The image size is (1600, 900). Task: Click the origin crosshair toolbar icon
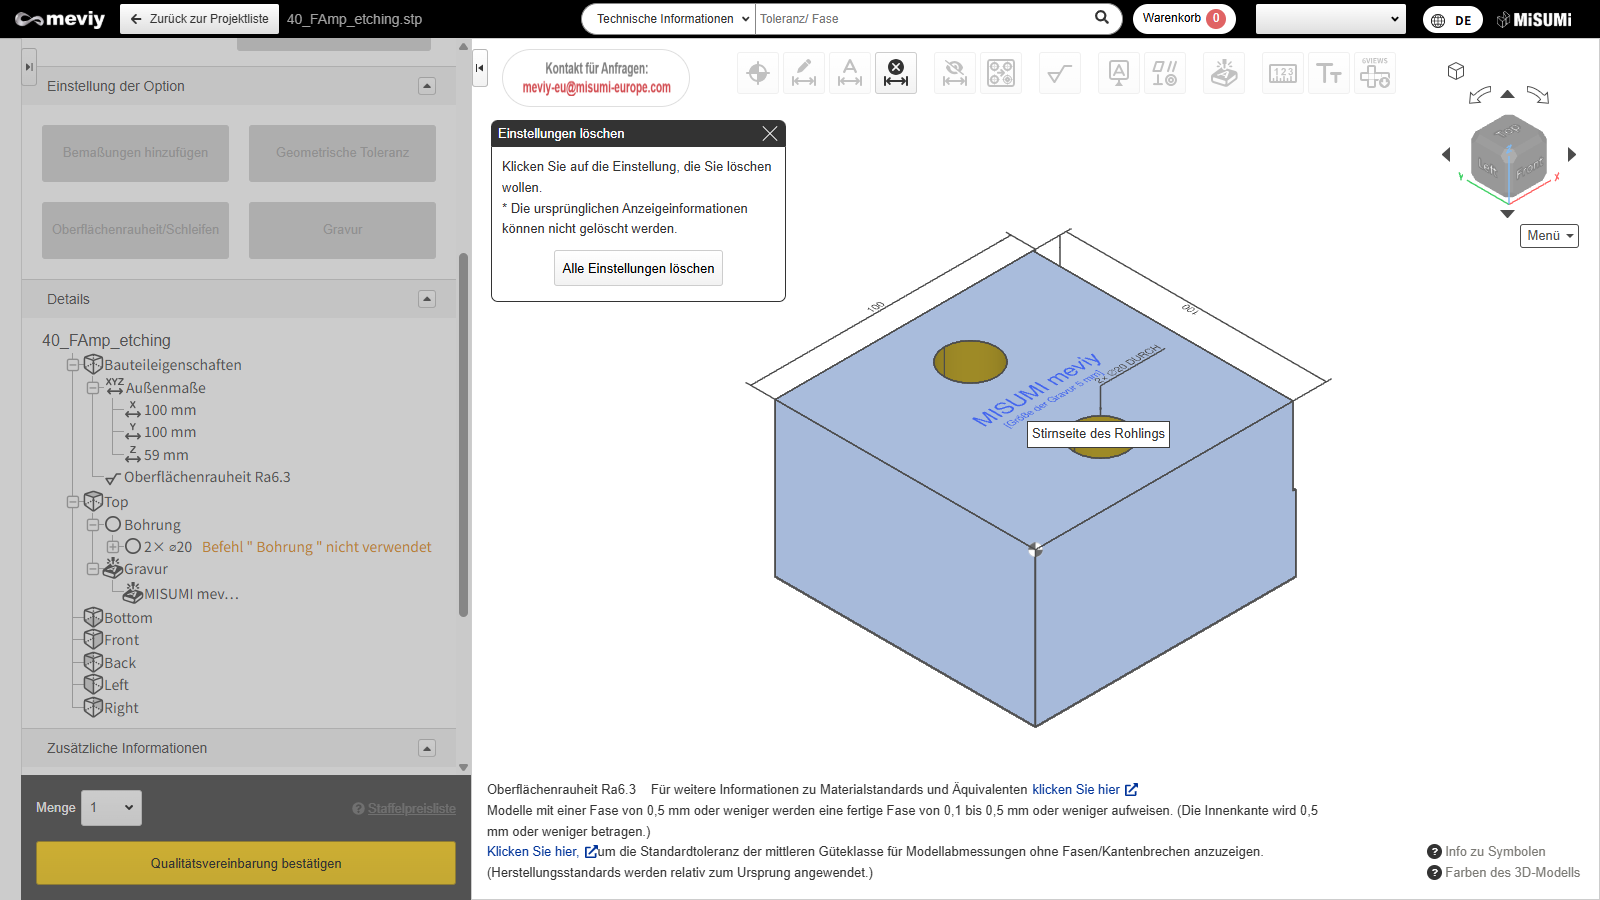758,73
